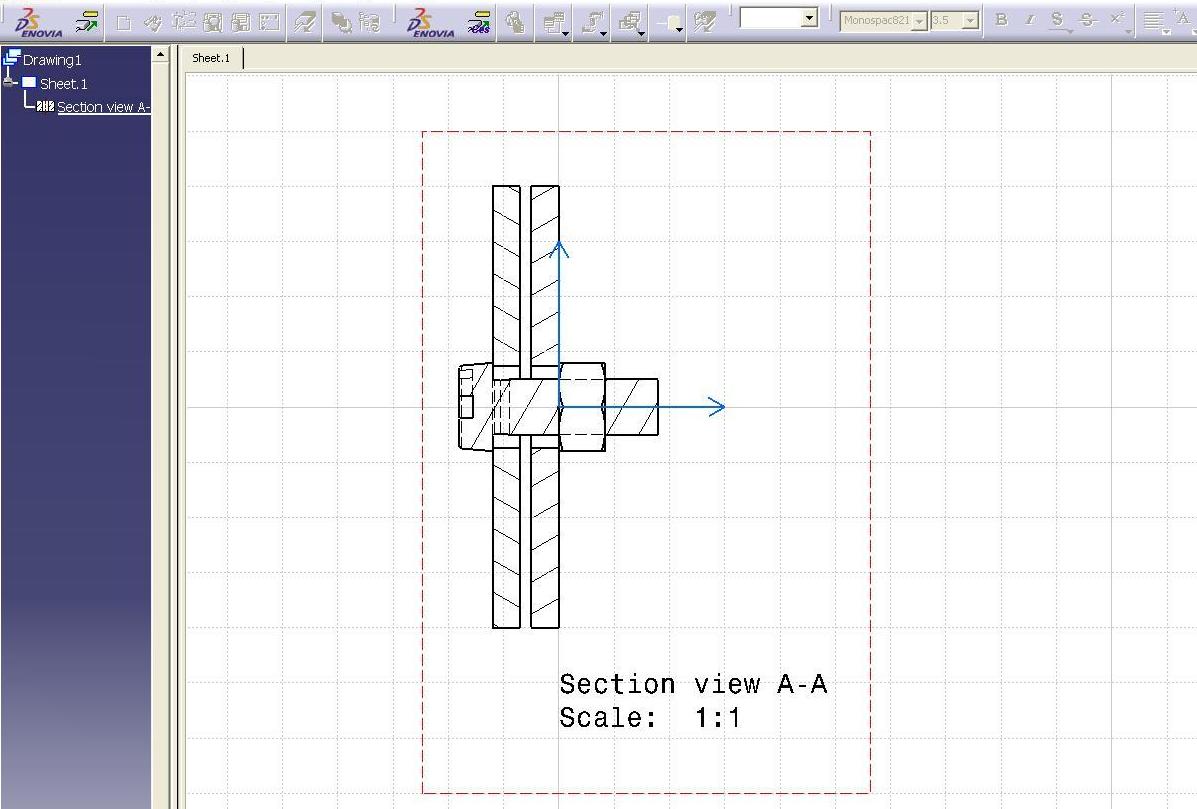1197x809 pixels.
Task: Select the 'Section view A-A' caption text
Action: 693,684
